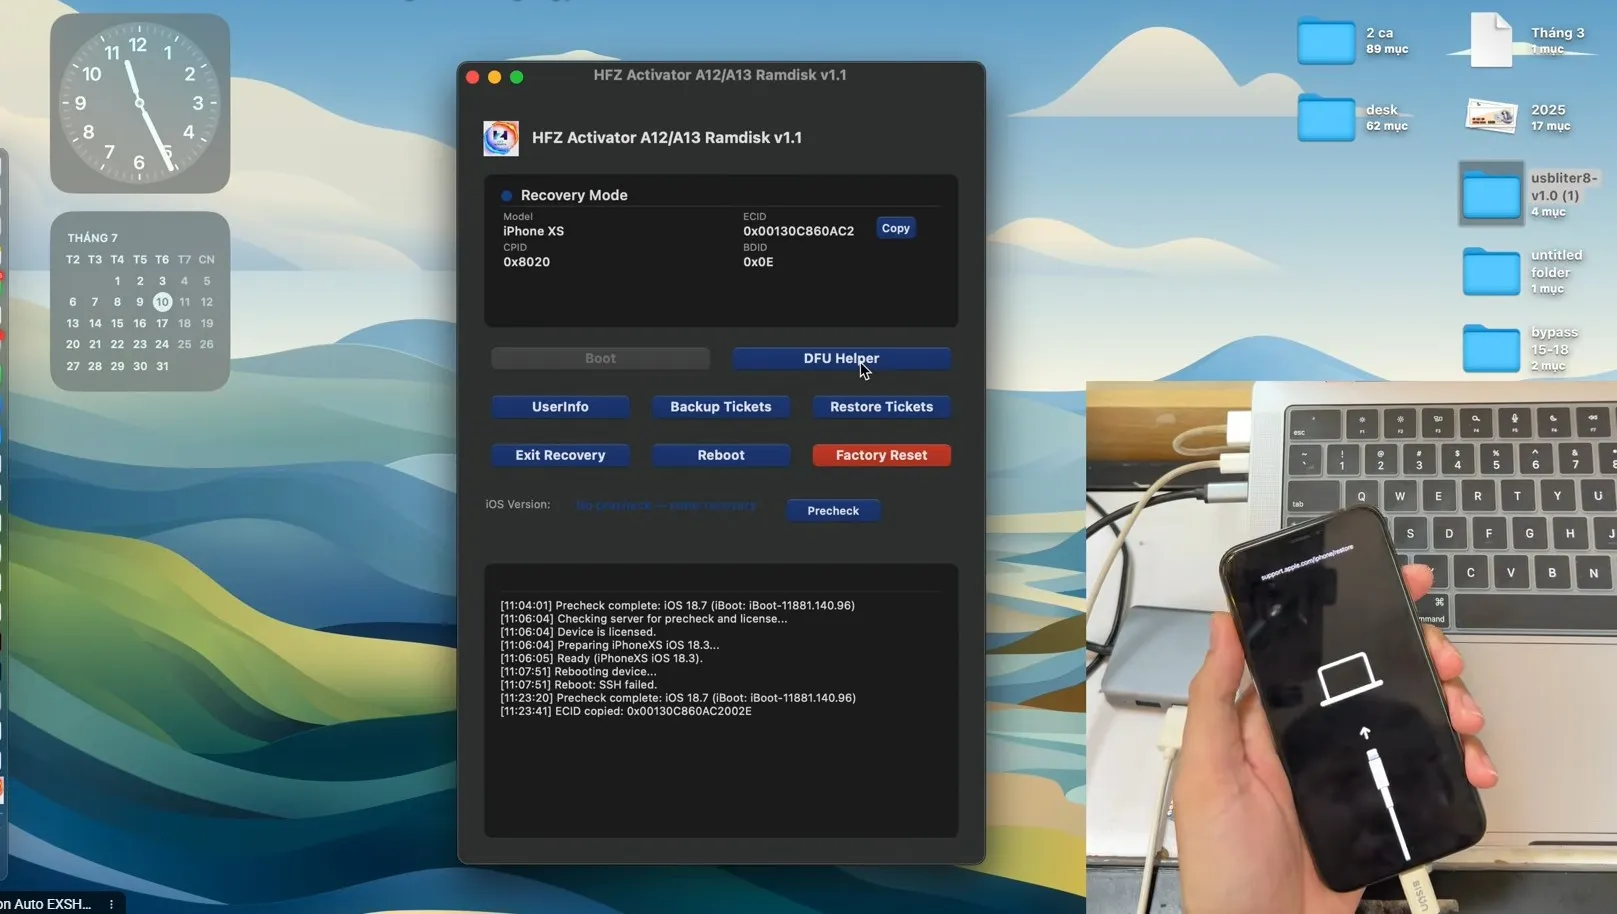Click the 'Recovery Mode' status heading
The image size is (1617, 914).
tap(574, 195)
